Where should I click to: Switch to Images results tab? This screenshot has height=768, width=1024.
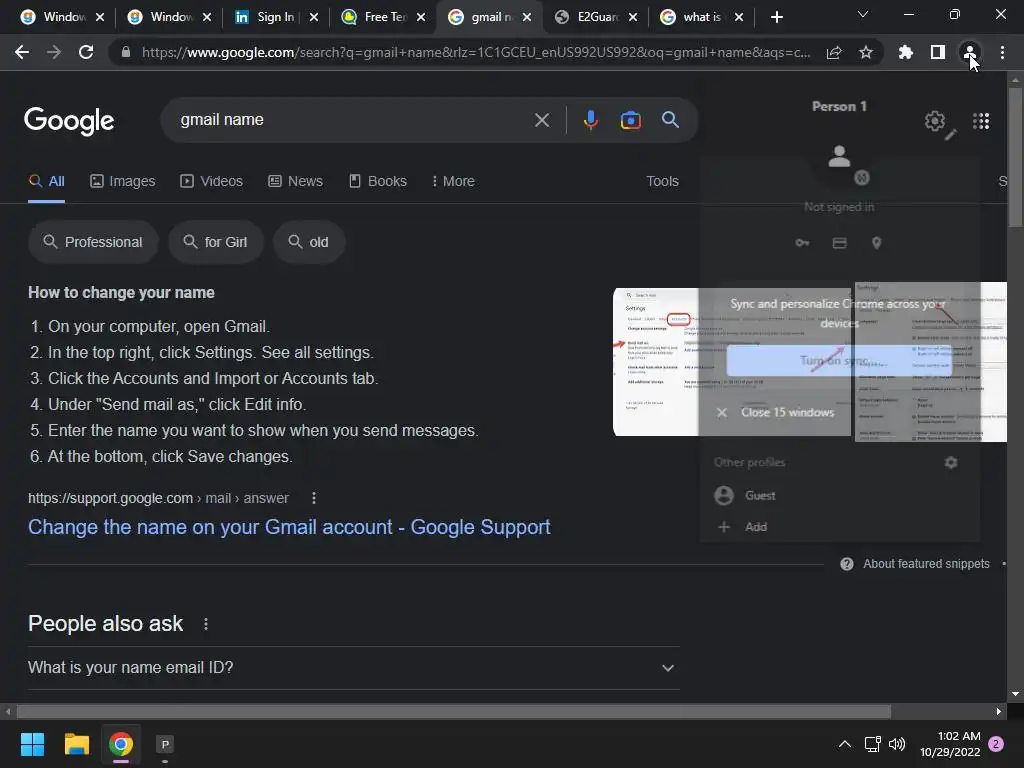pyautogui.click(x=123, y=181)
